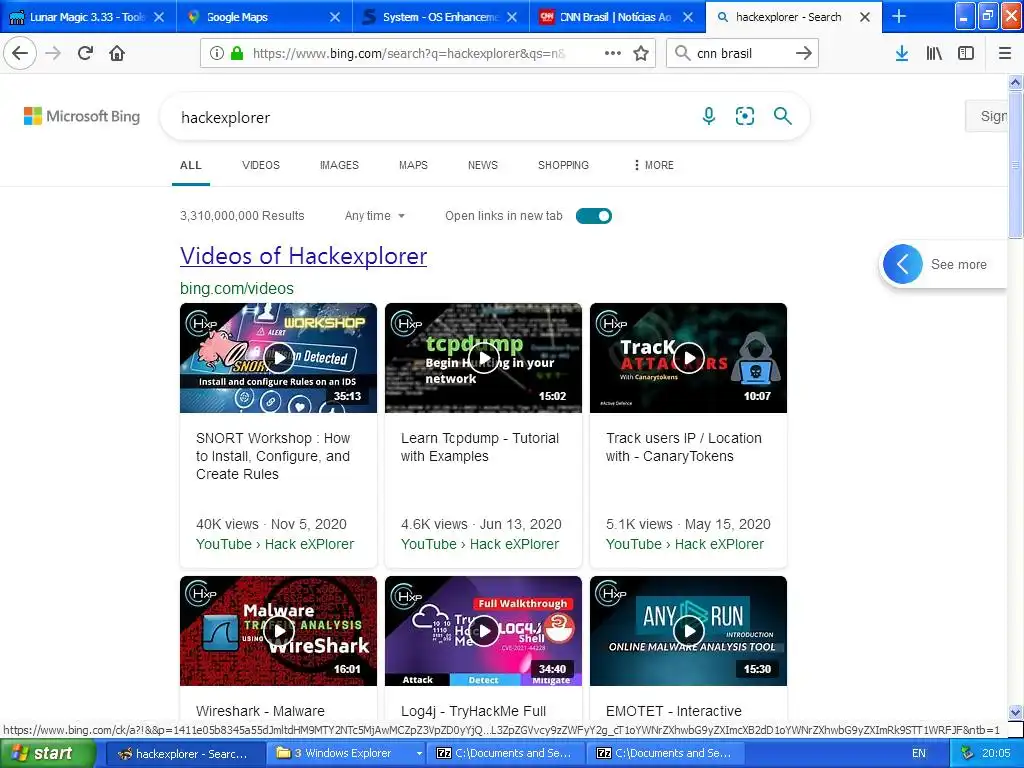1024x768 pixels.
Task: Switch to the CNN Brasil Notícias tab
Action: click(x=615, y=17)
